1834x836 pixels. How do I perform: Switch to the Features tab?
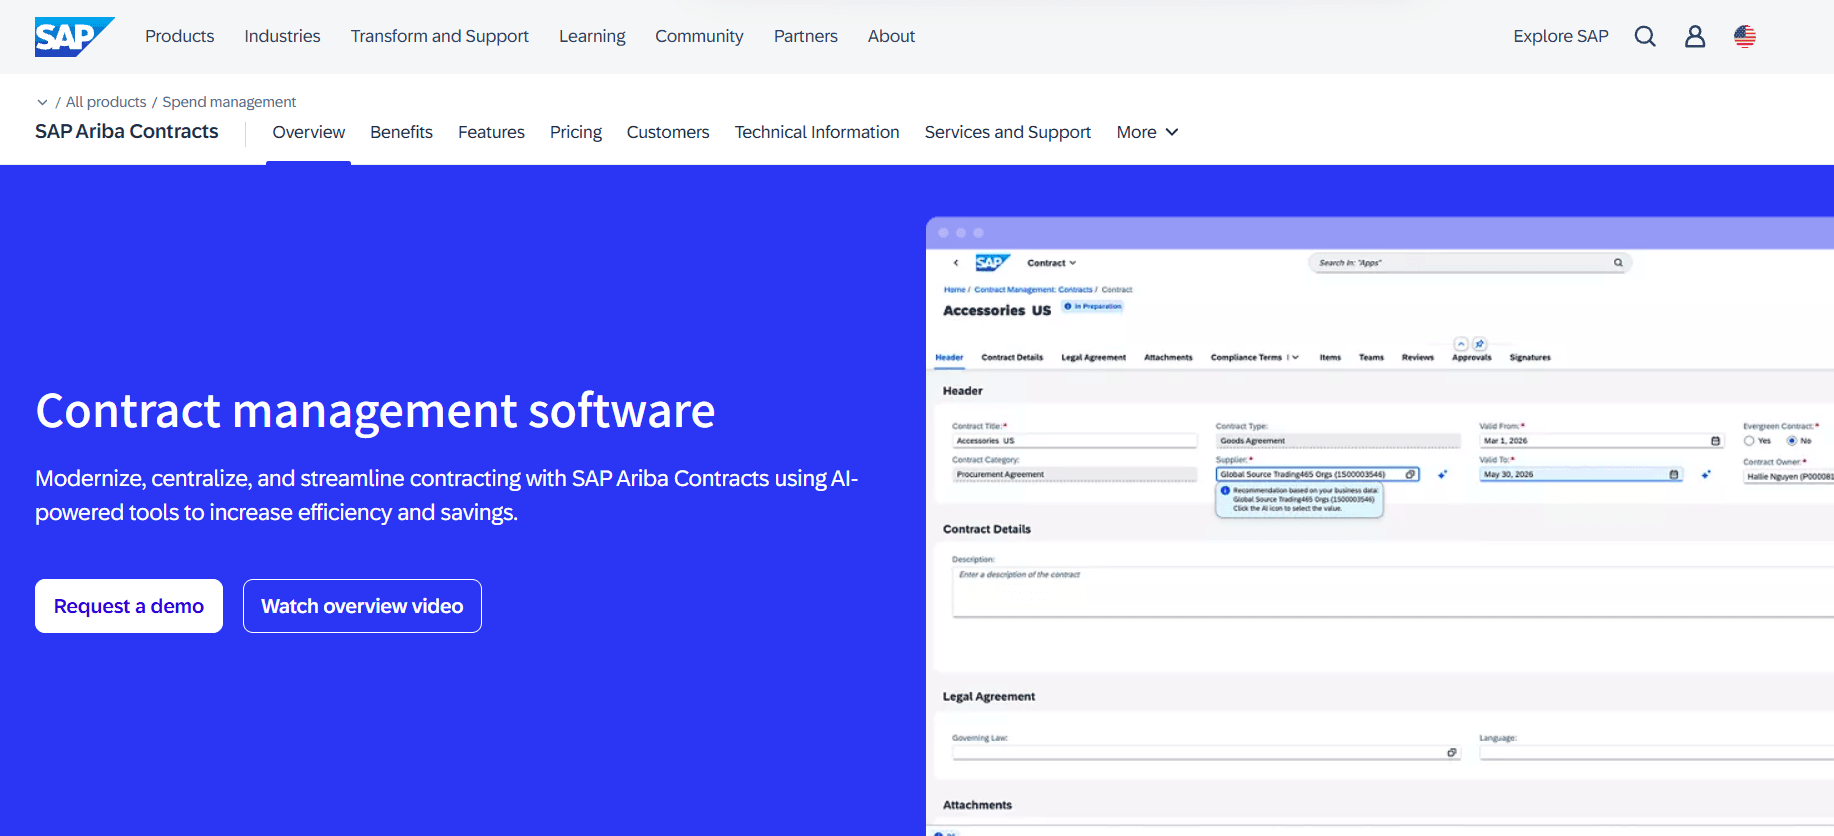[491, 132]
